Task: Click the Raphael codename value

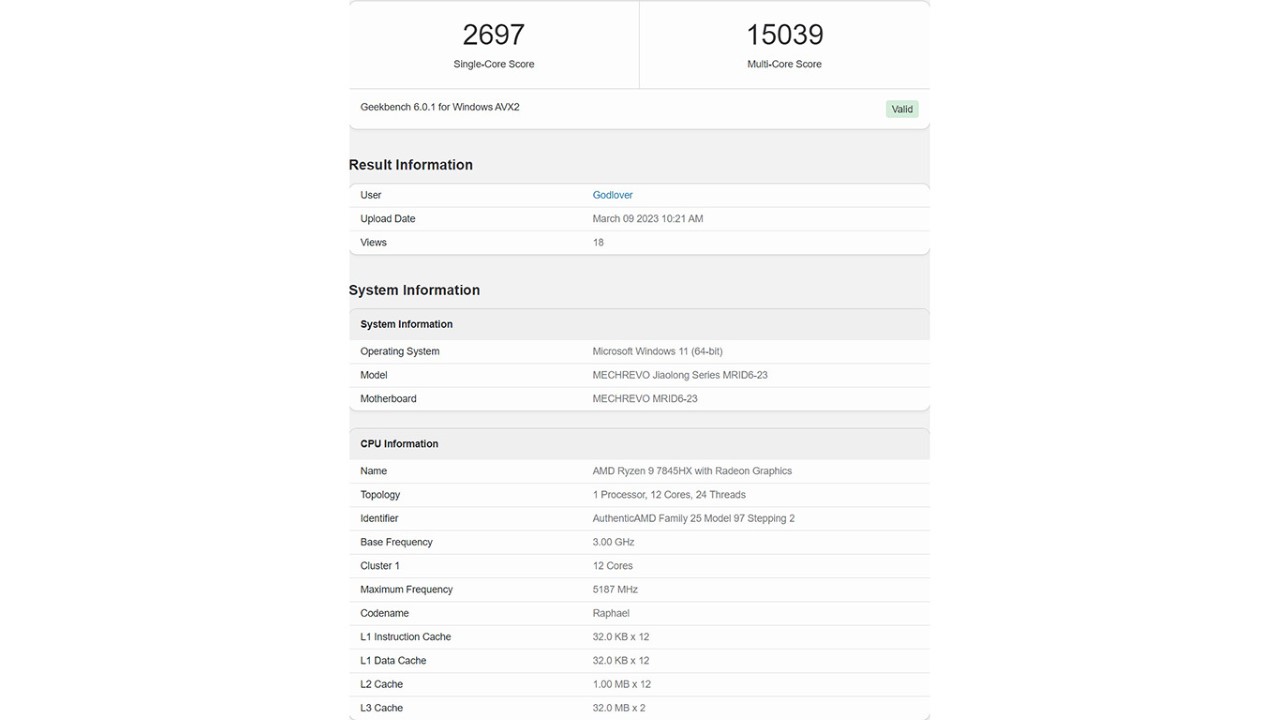Action: [x=611, y=613]
